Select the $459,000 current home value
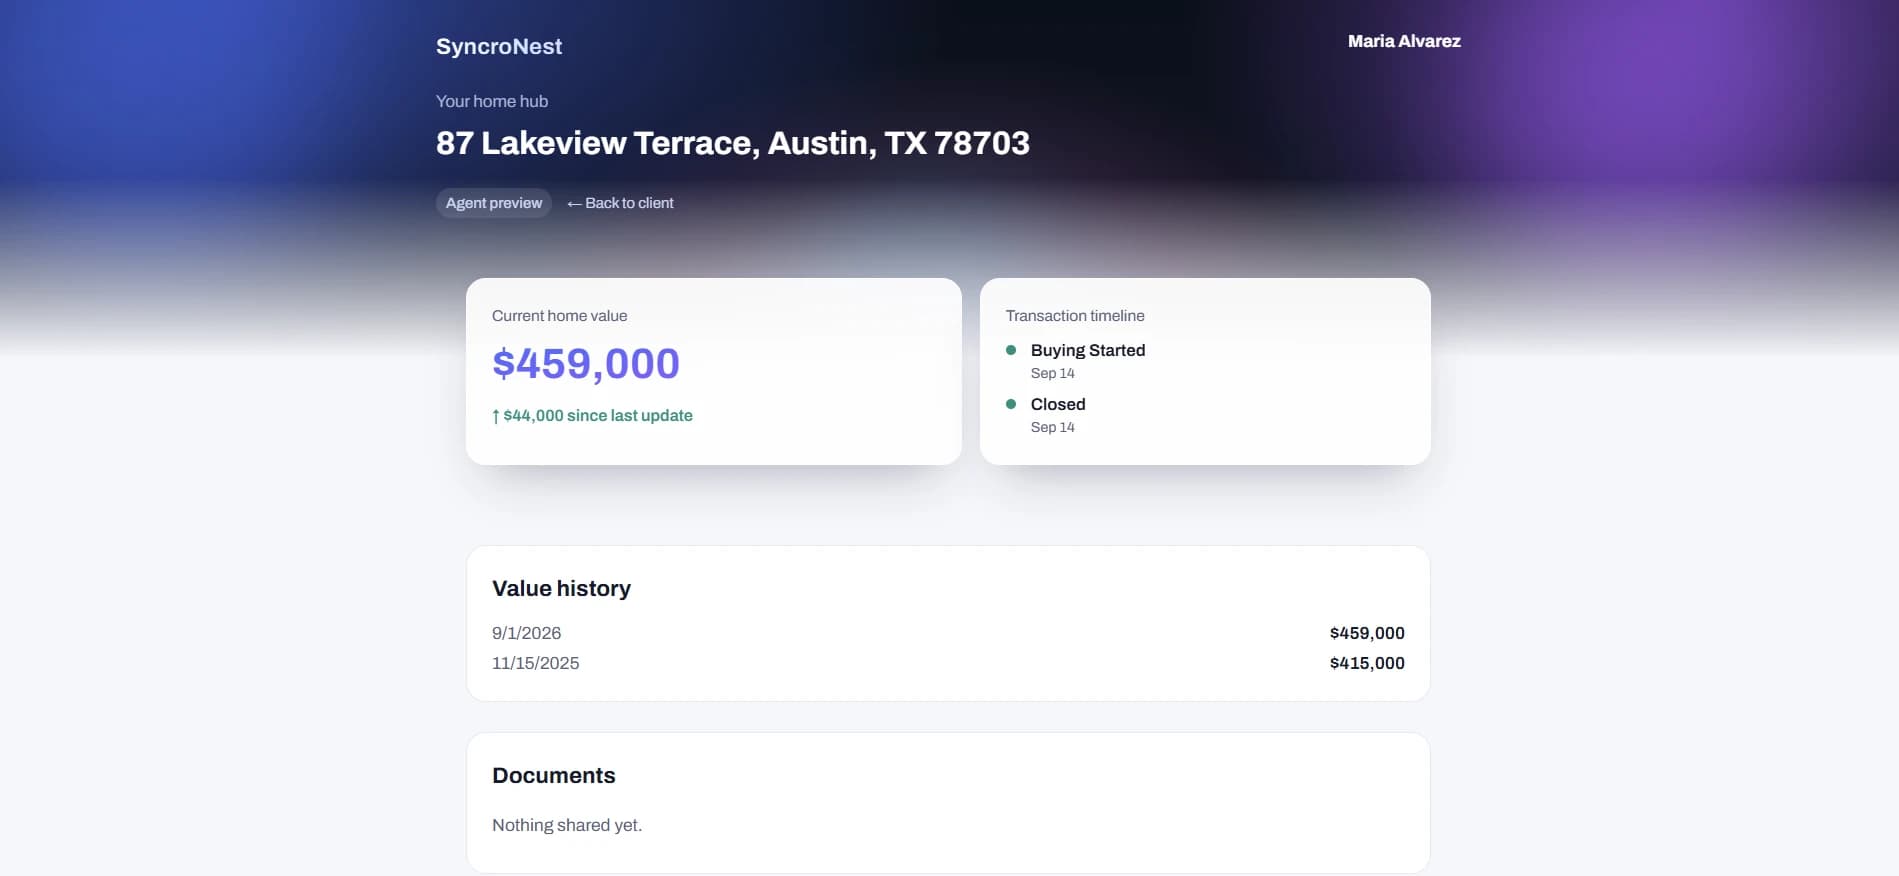 coord(586,363)
